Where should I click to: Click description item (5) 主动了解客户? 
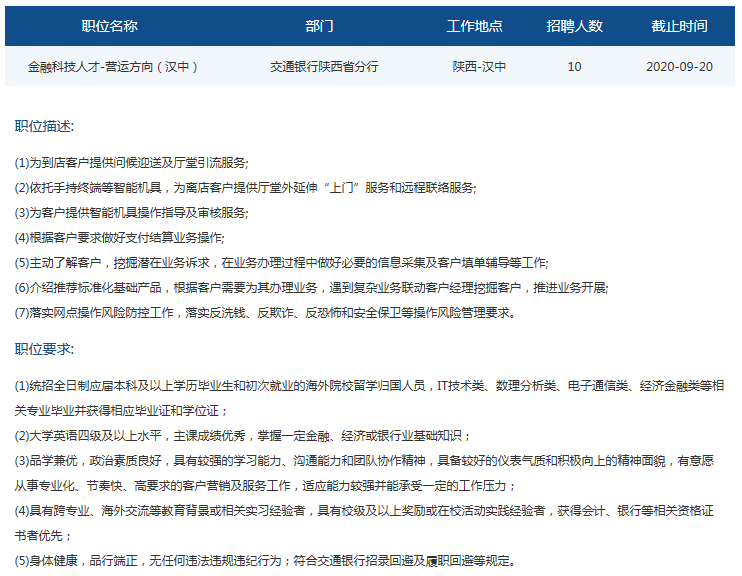click(281, 263)
